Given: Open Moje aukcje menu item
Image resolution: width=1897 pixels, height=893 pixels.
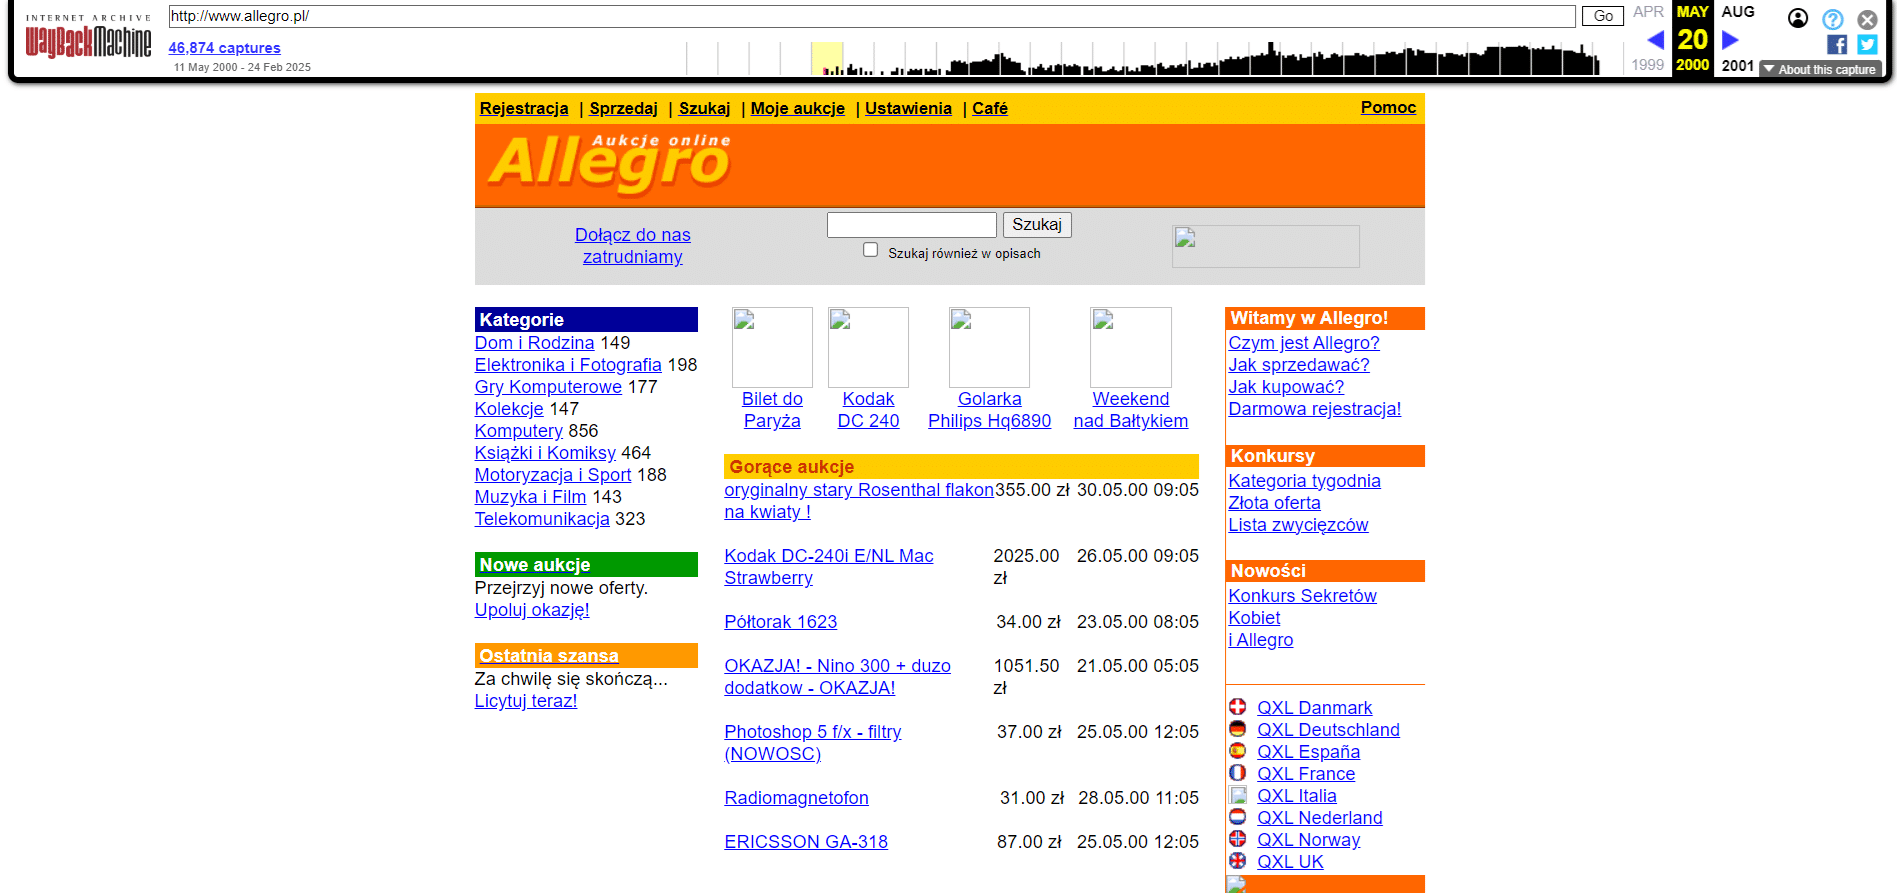Looking at the screenshot, I should [798, 108].
